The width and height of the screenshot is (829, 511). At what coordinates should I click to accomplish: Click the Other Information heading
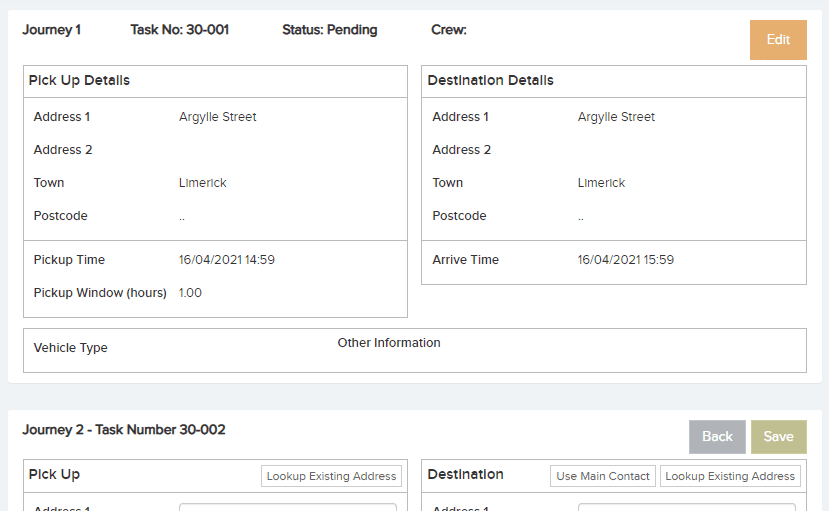(389, 342)
